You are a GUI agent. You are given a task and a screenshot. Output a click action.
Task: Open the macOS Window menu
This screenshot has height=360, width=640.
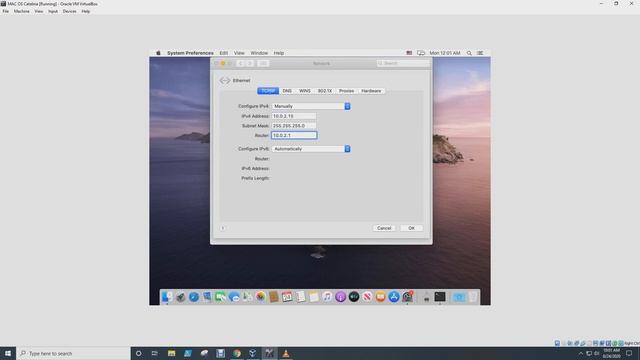click(259, 53)
